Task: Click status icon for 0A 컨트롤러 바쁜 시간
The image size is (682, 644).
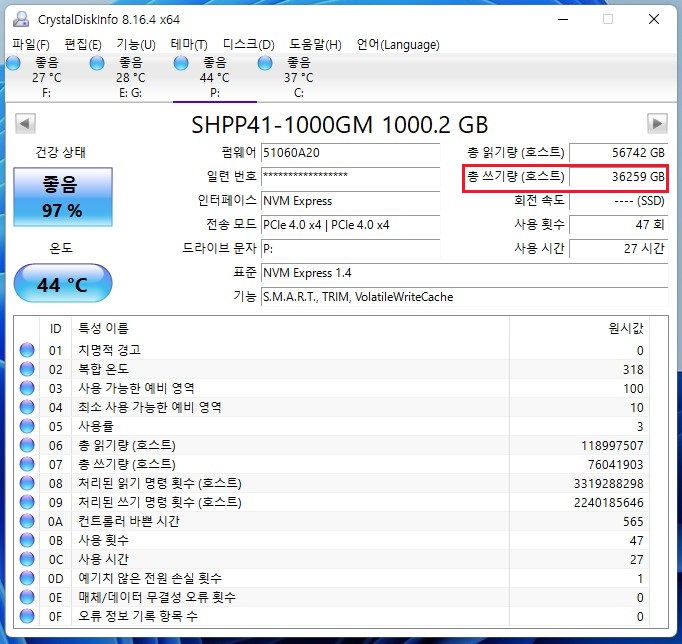Action: (x=27, y=521)
